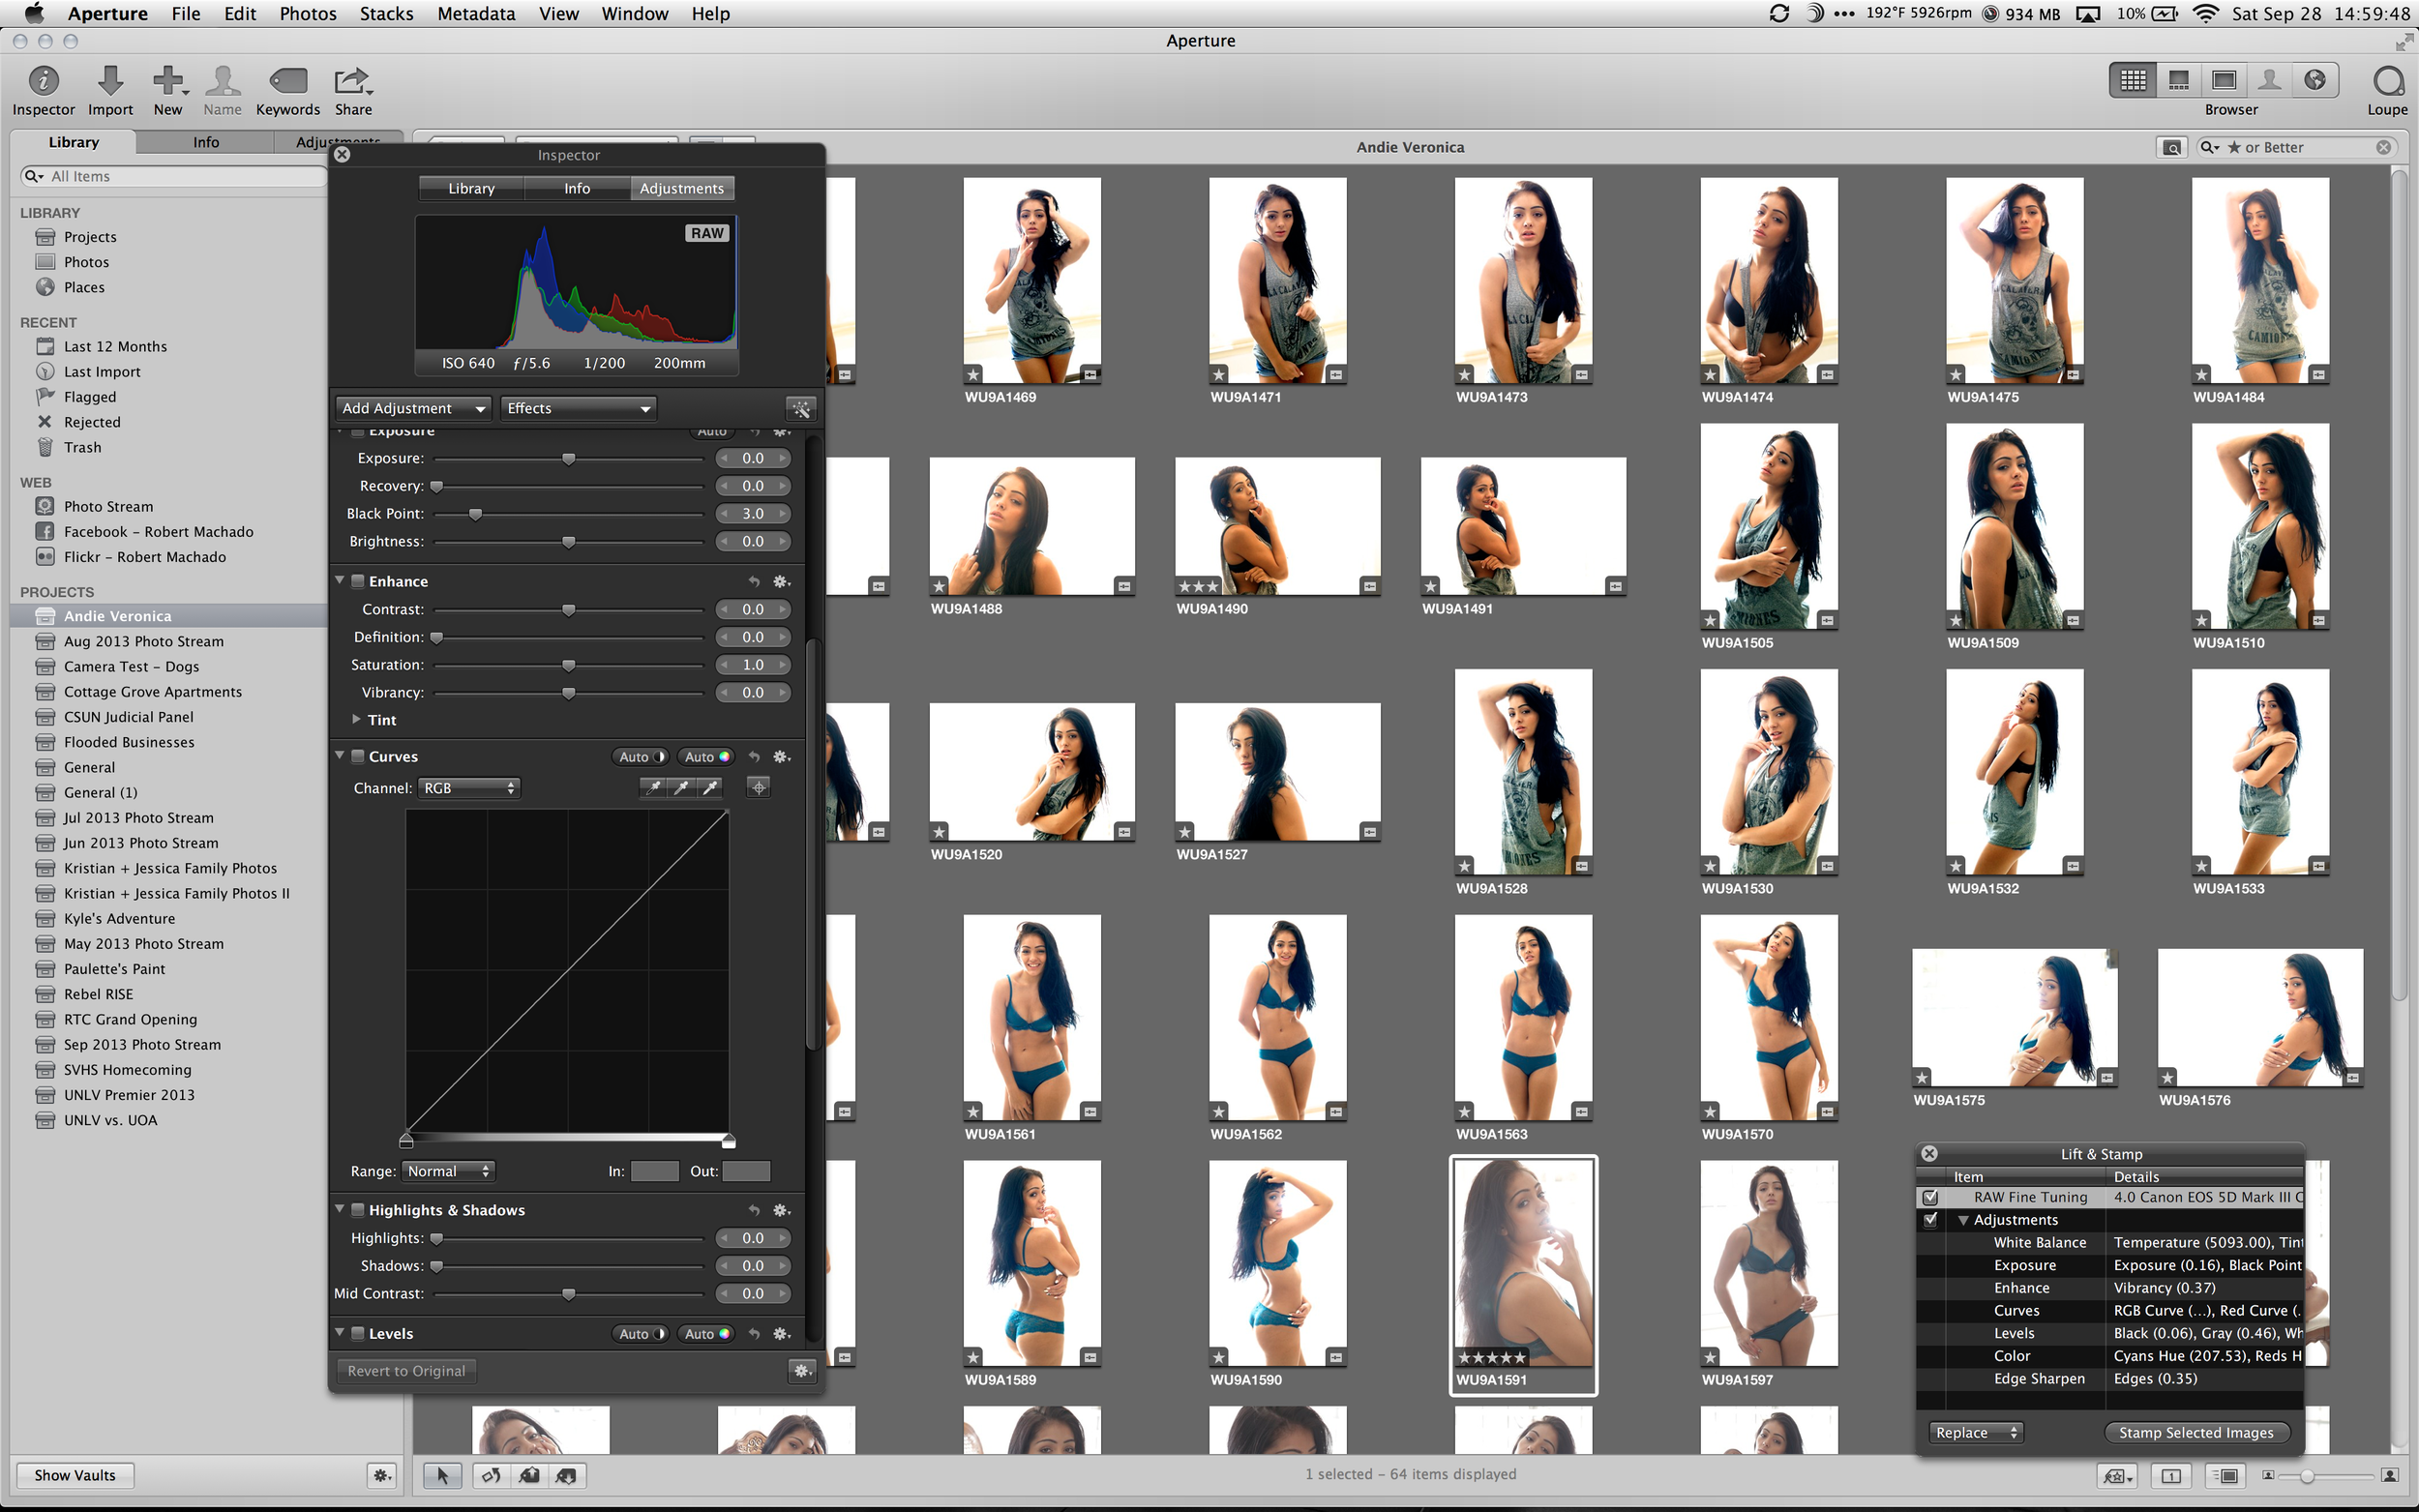Click the Show Vaults button
This screenshot has height=1512, width=2419.
click(x=75, y=1475)
